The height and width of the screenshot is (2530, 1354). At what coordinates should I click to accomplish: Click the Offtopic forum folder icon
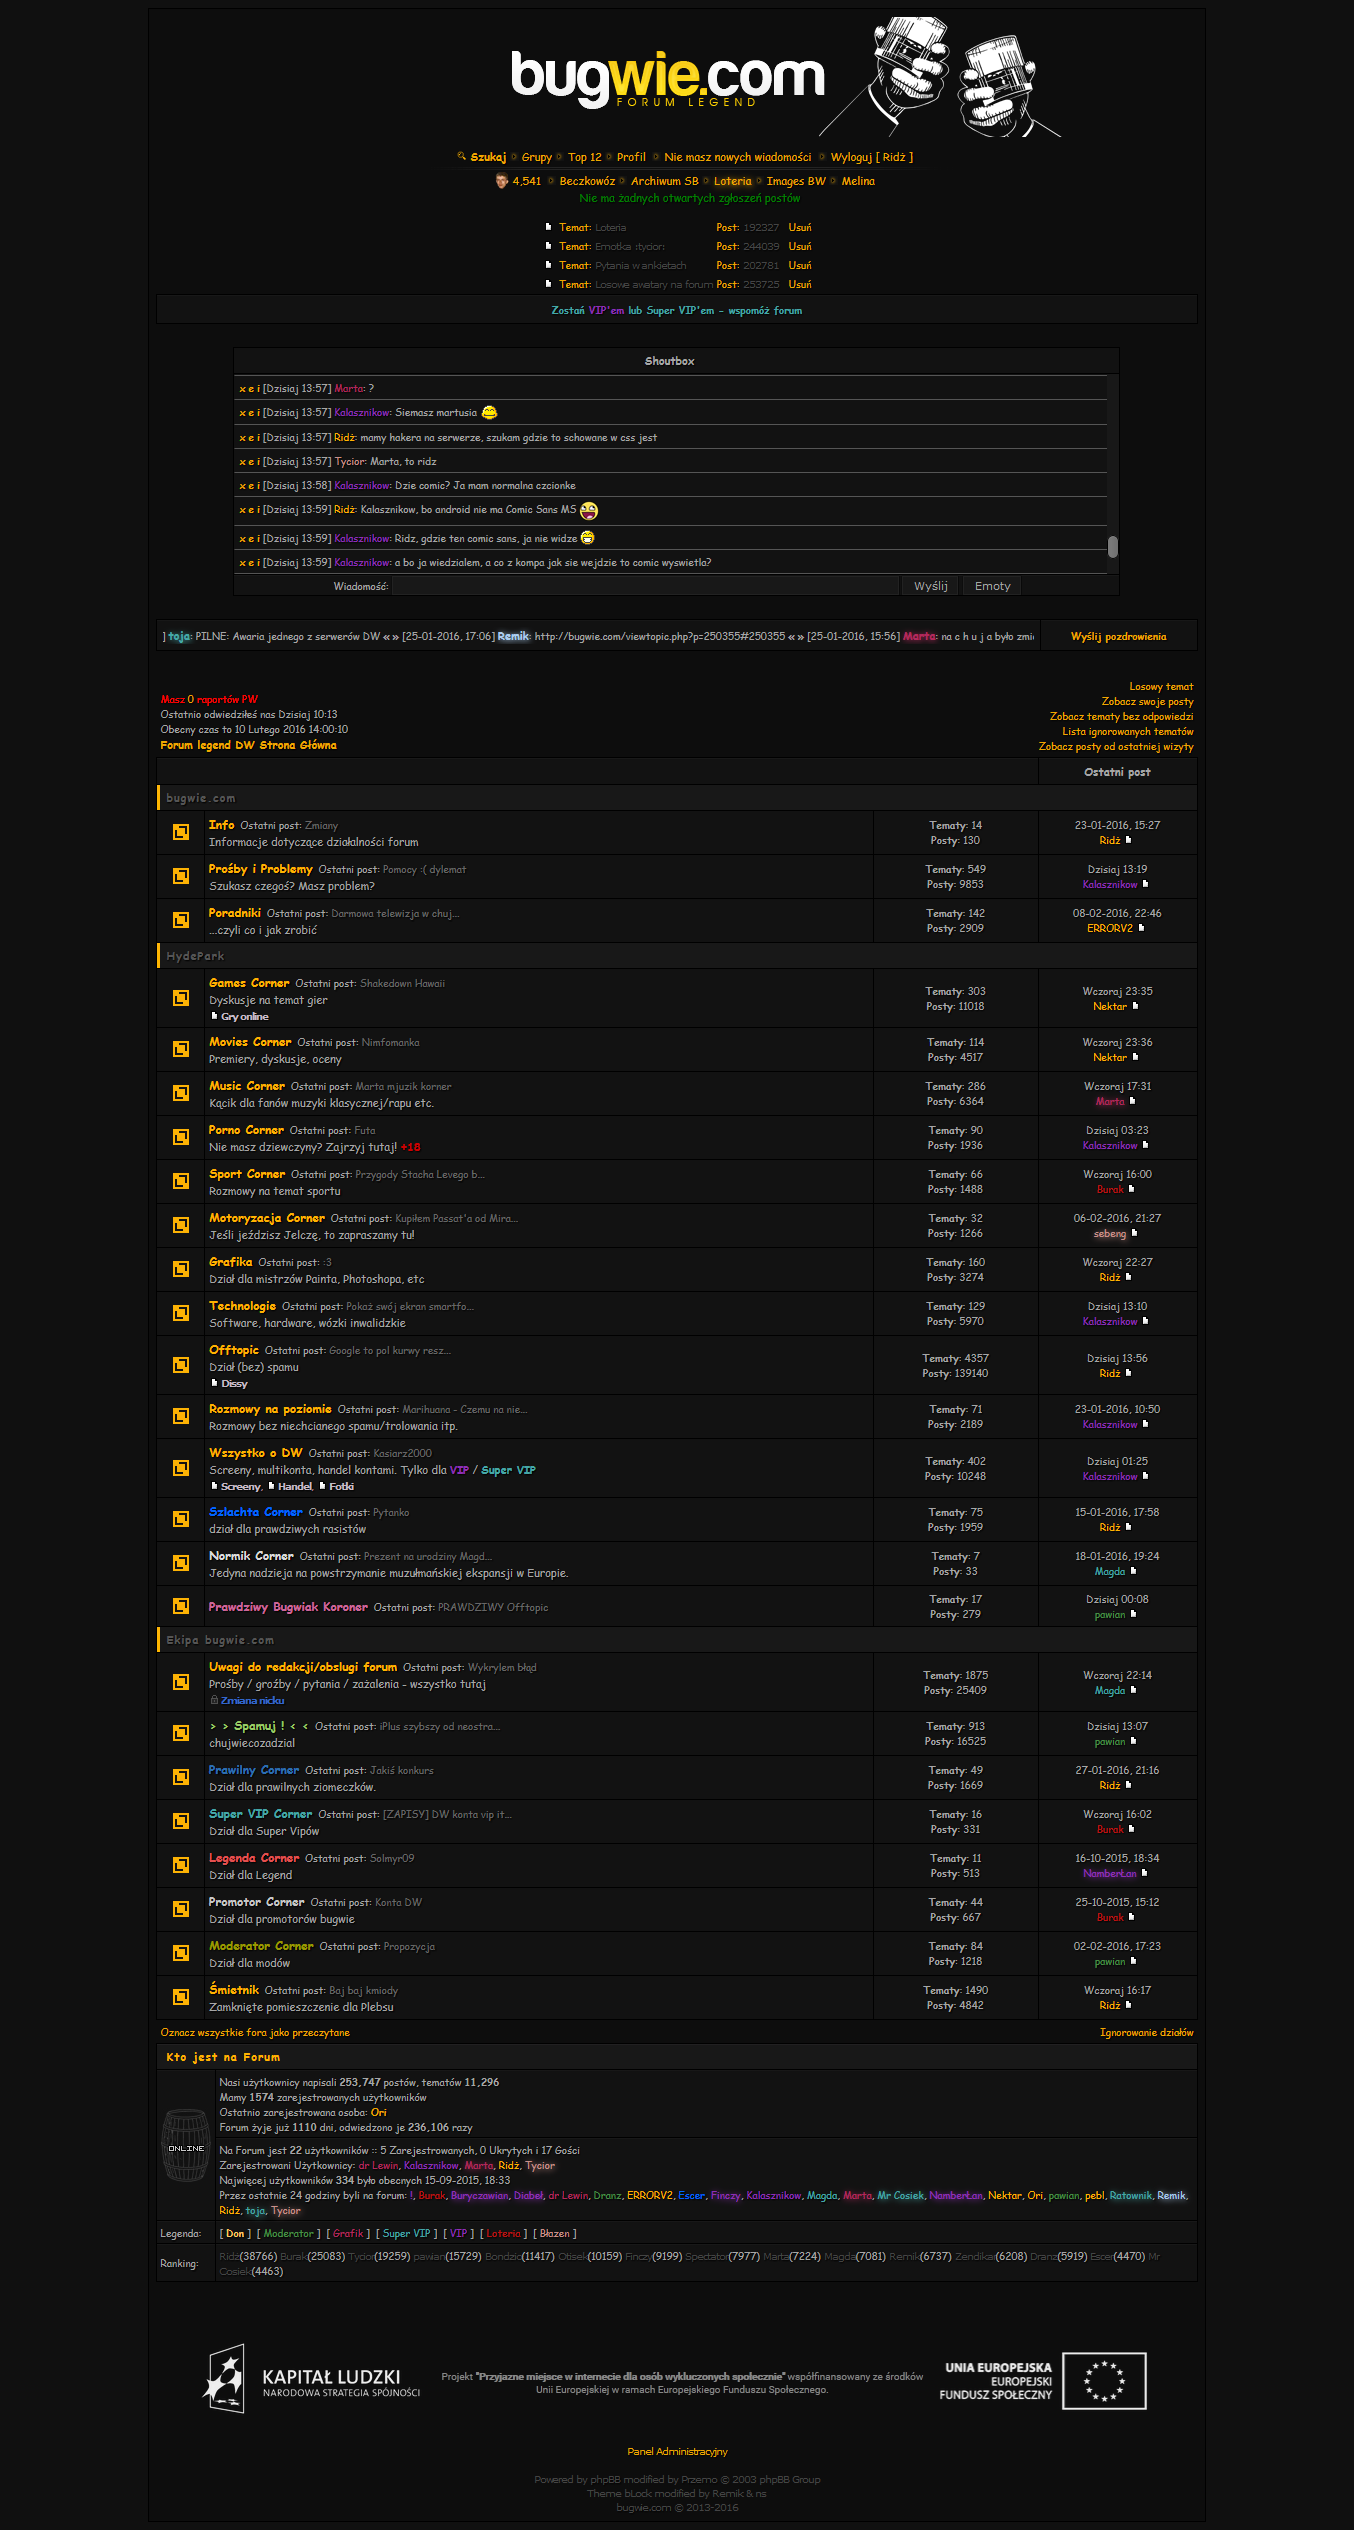tap(181, 1365)
